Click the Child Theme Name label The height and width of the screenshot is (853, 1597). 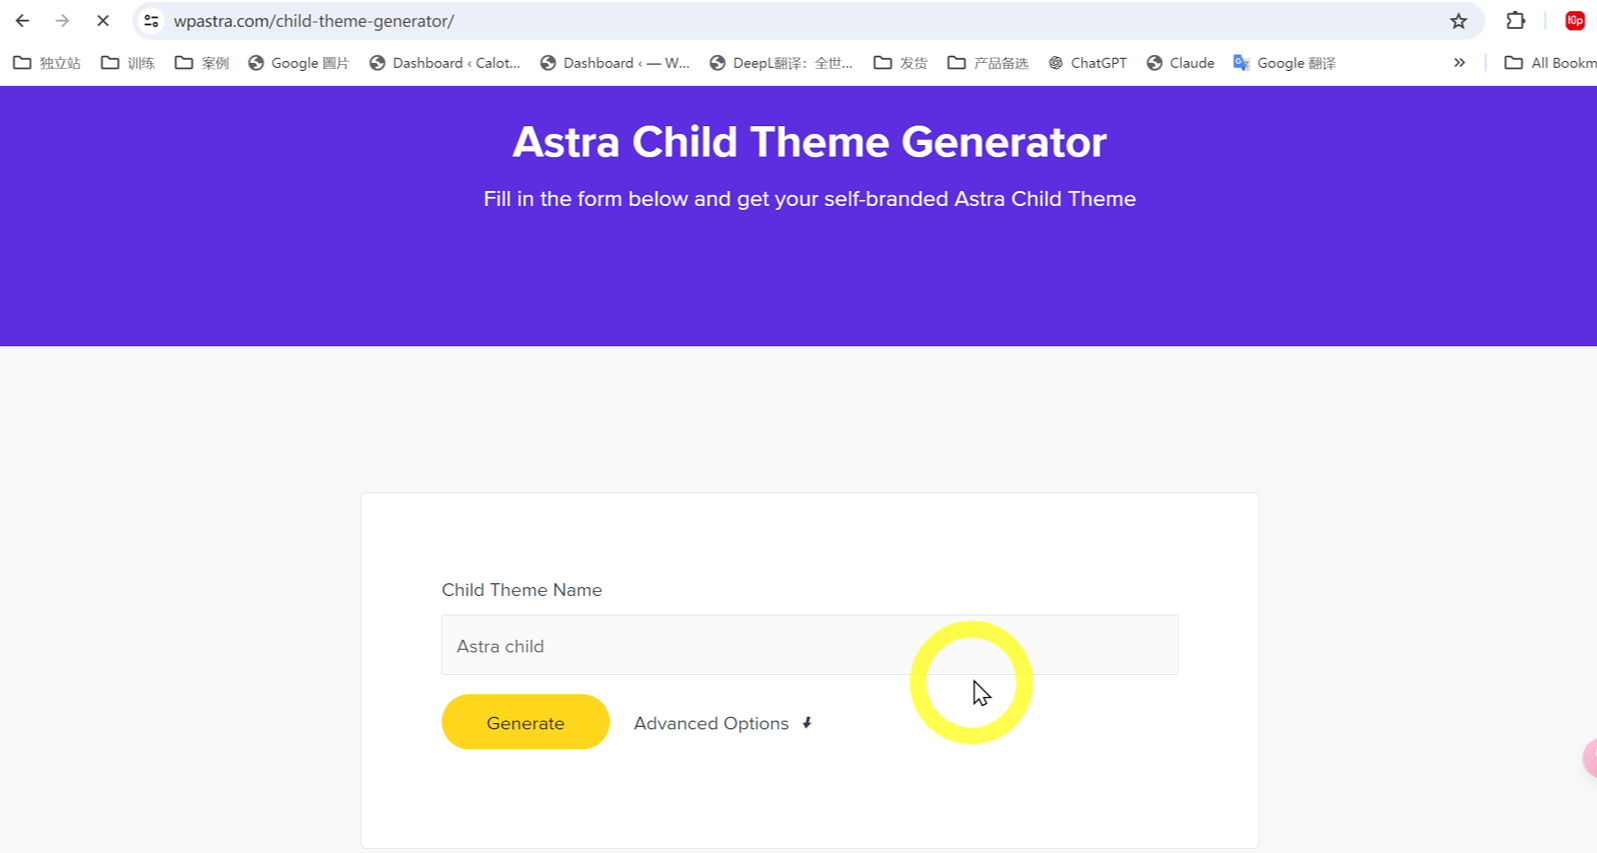[x=522, y=590]
